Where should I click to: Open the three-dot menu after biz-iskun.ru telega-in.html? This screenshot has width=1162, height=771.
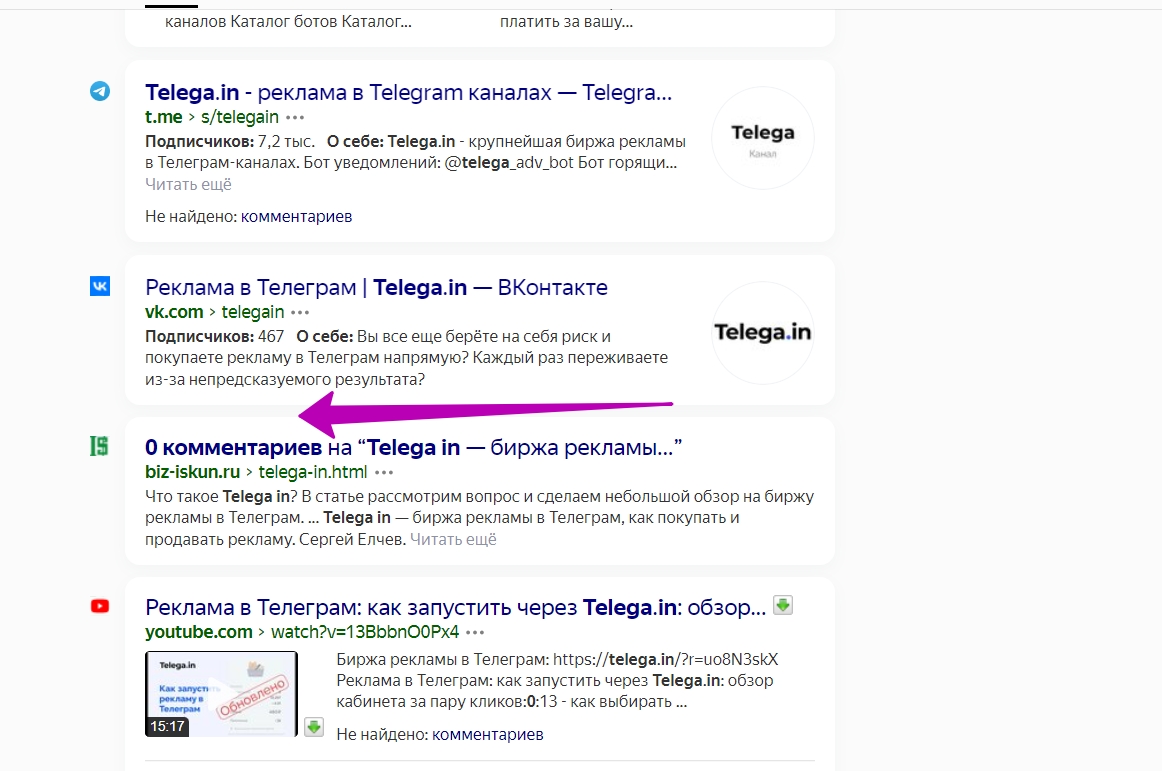click(384, 472)
